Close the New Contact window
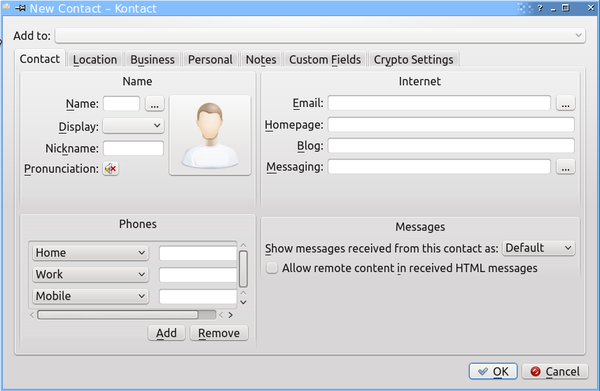Screen dimensions: 600x391 (590, 8)
